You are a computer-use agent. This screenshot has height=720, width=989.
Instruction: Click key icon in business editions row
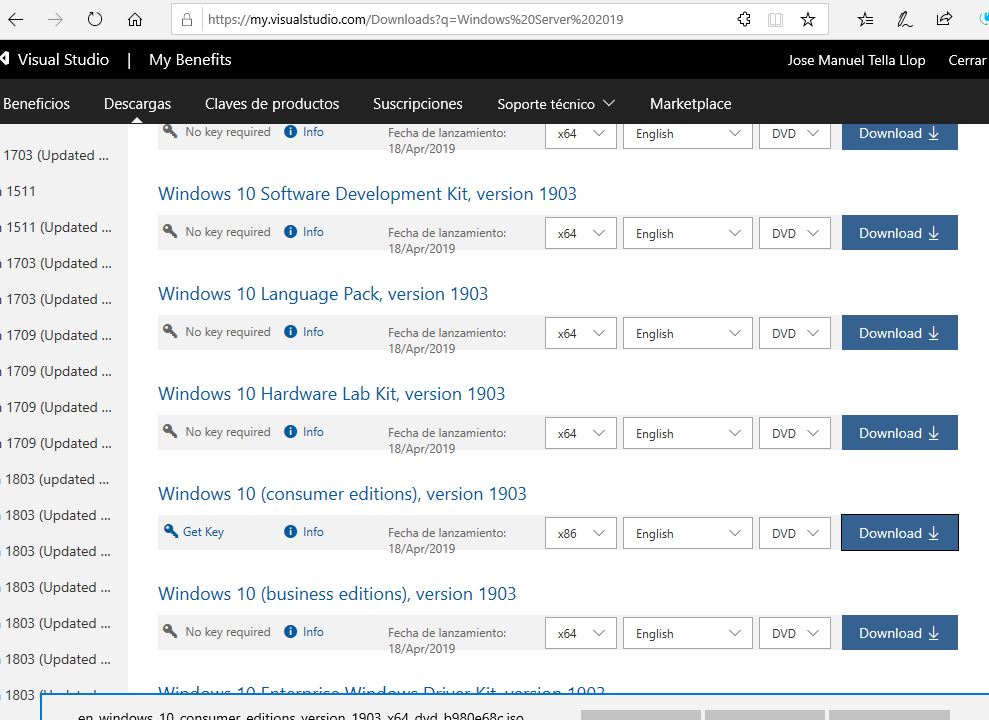(x=170, y=630)
